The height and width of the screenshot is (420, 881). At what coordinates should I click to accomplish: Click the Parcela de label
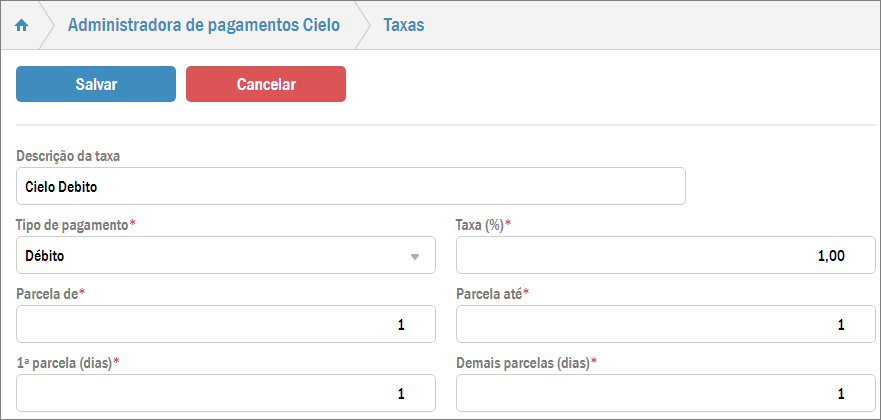point(47,294)
